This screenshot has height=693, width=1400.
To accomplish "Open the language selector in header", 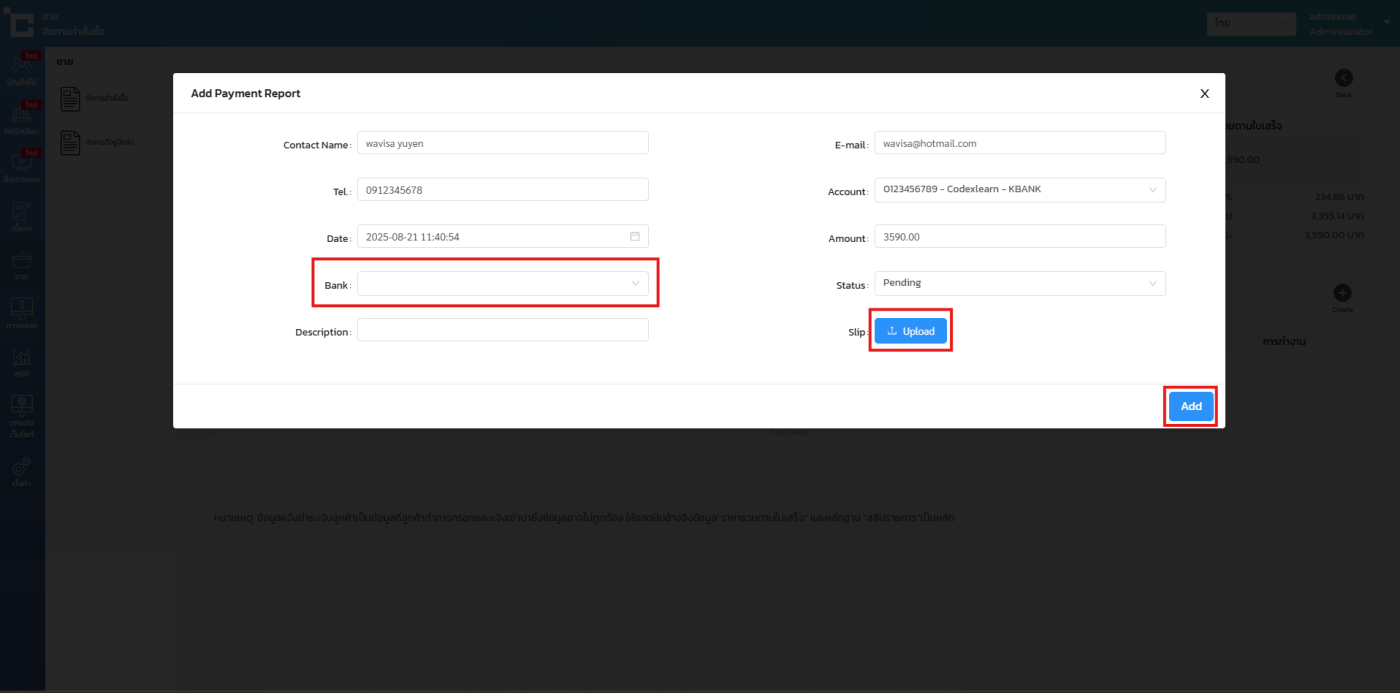I will [1250, 22].
